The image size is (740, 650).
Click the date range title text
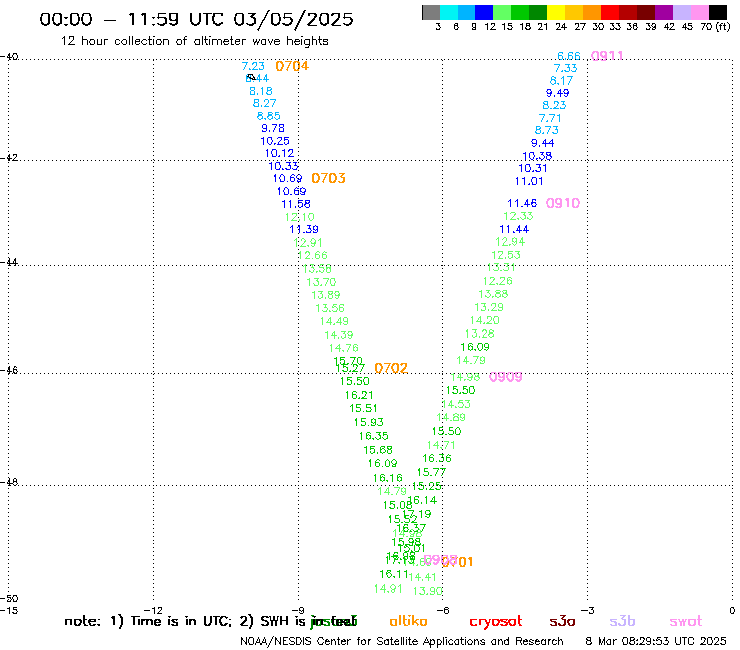196,19
